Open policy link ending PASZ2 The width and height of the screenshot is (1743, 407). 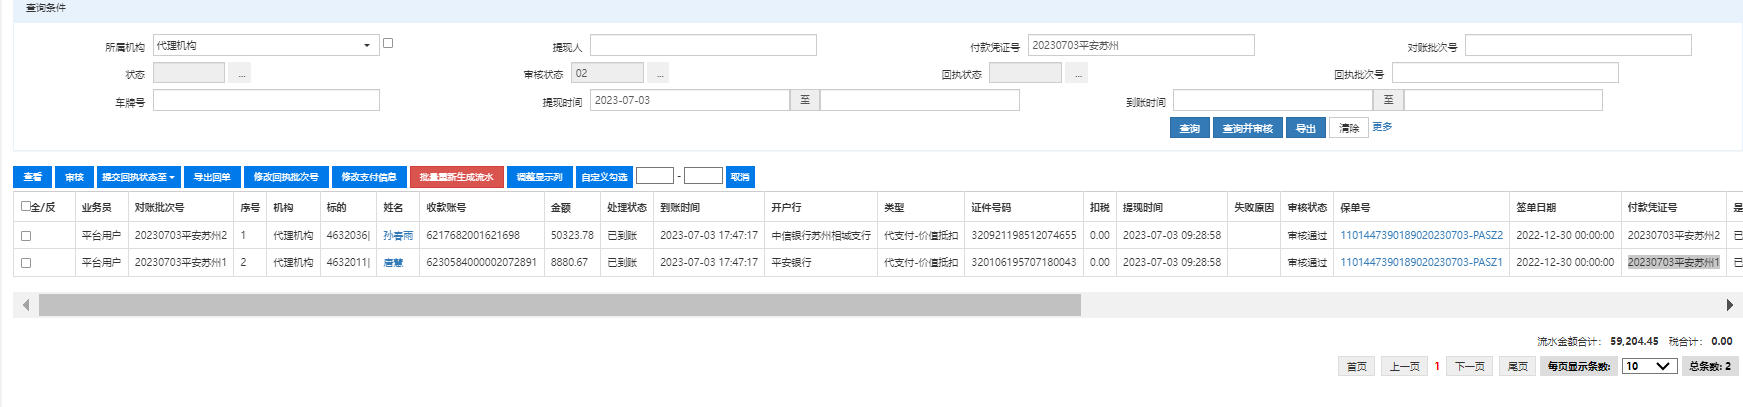(x=1421, y=236)
